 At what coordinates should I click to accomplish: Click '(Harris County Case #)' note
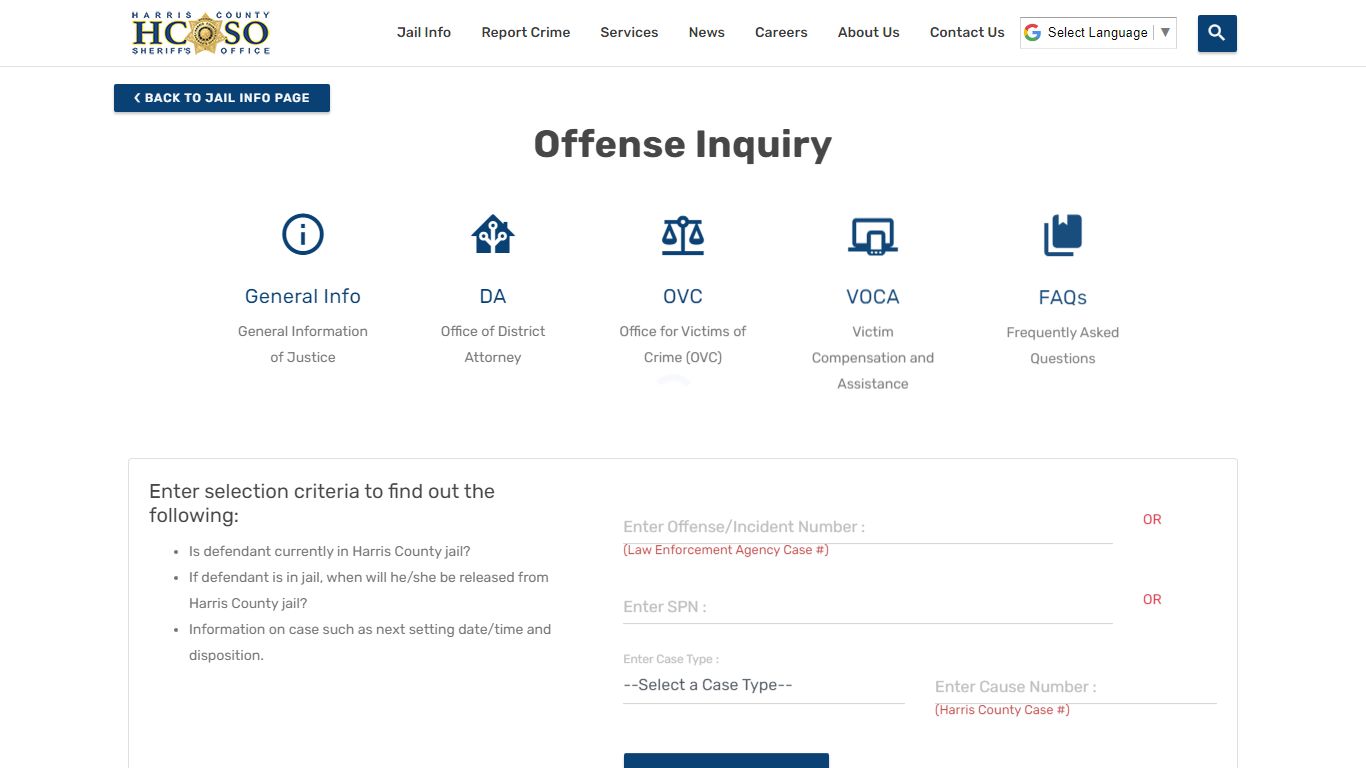pyautogui.click(x=1002, y=710)
